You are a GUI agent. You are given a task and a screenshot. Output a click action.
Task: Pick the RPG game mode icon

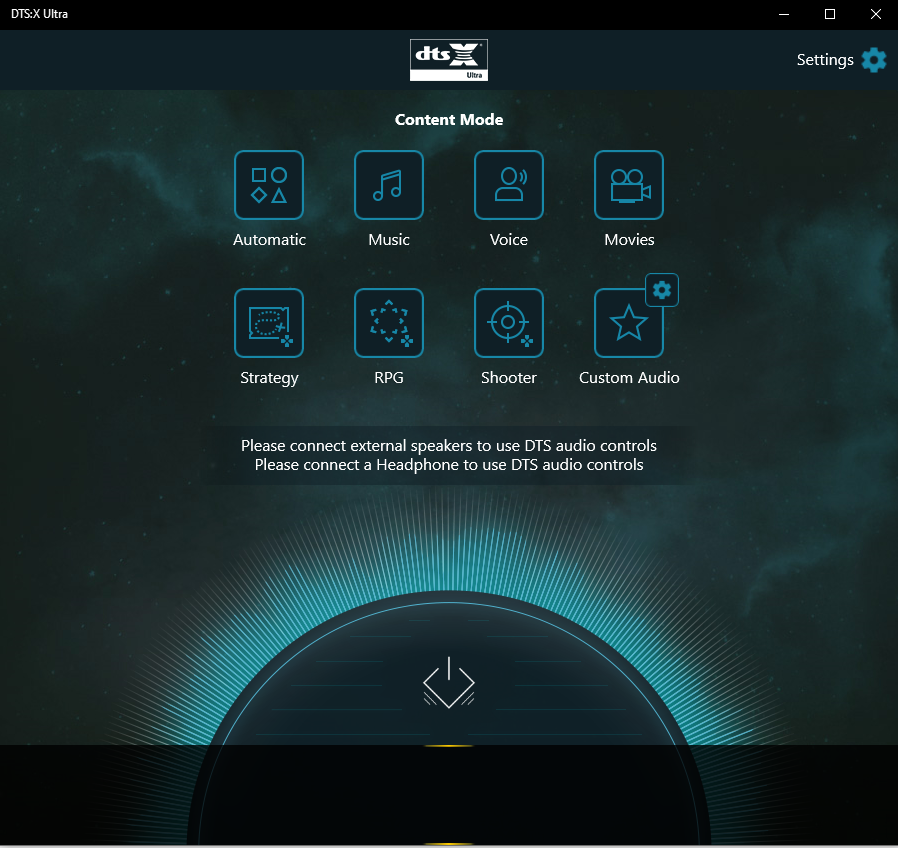tap(389, 323)
